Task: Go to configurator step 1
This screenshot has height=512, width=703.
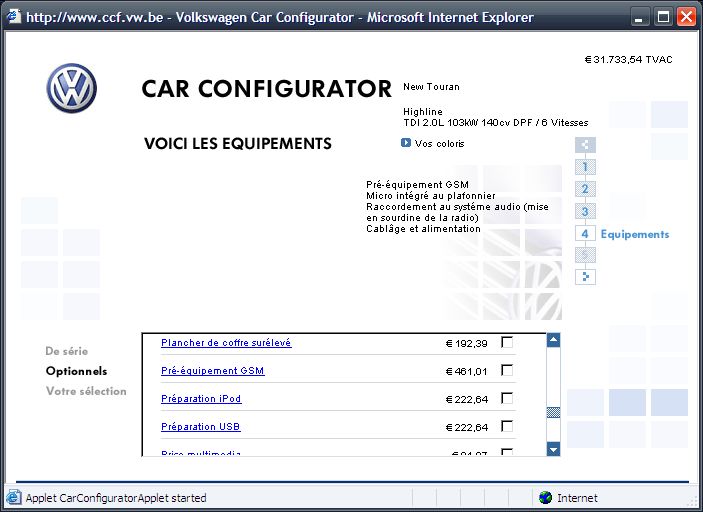Action: coord(585,167)
